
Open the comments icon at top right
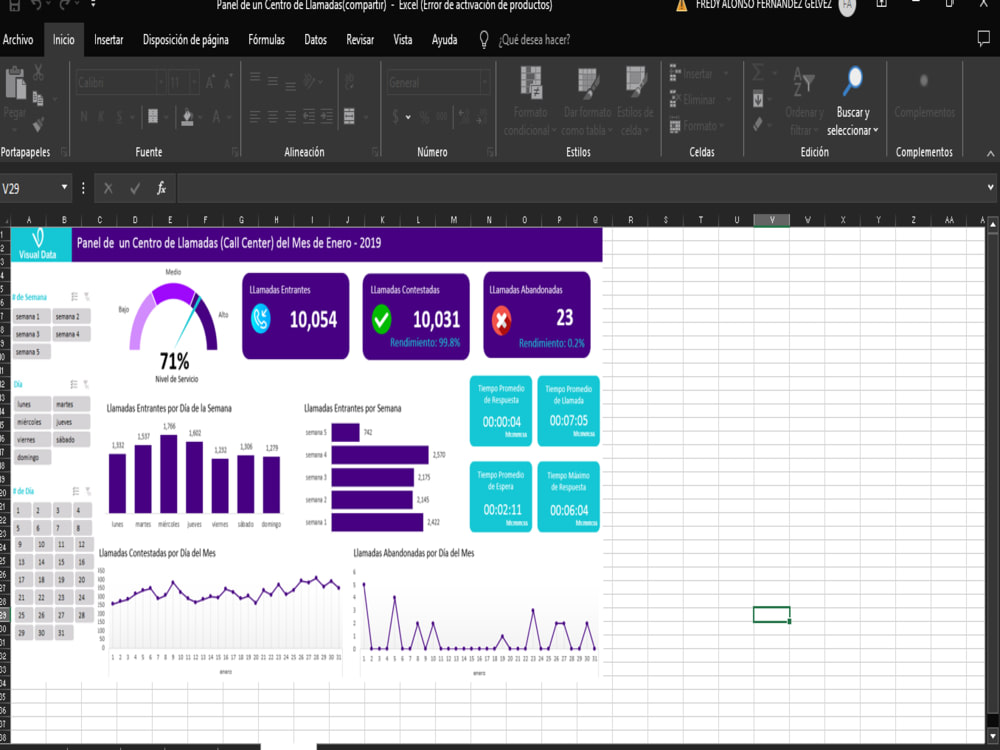coord(983,39)
